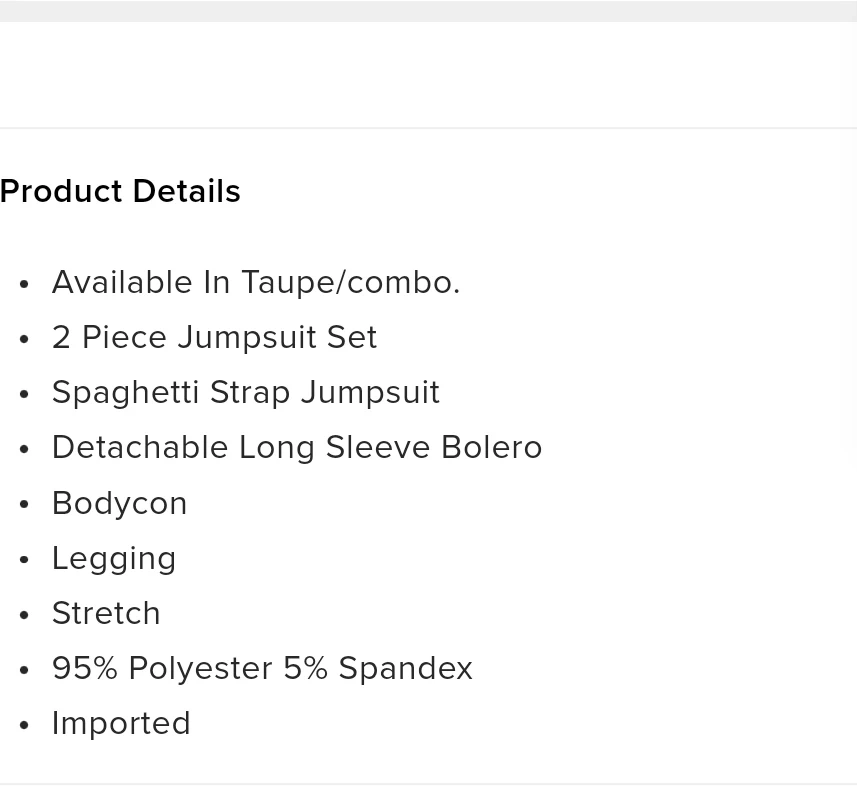Select the 'Spaghetti Strap Jumpsuit' item
The width and height of the screenshot is (857, 787).
pos(246,393)
